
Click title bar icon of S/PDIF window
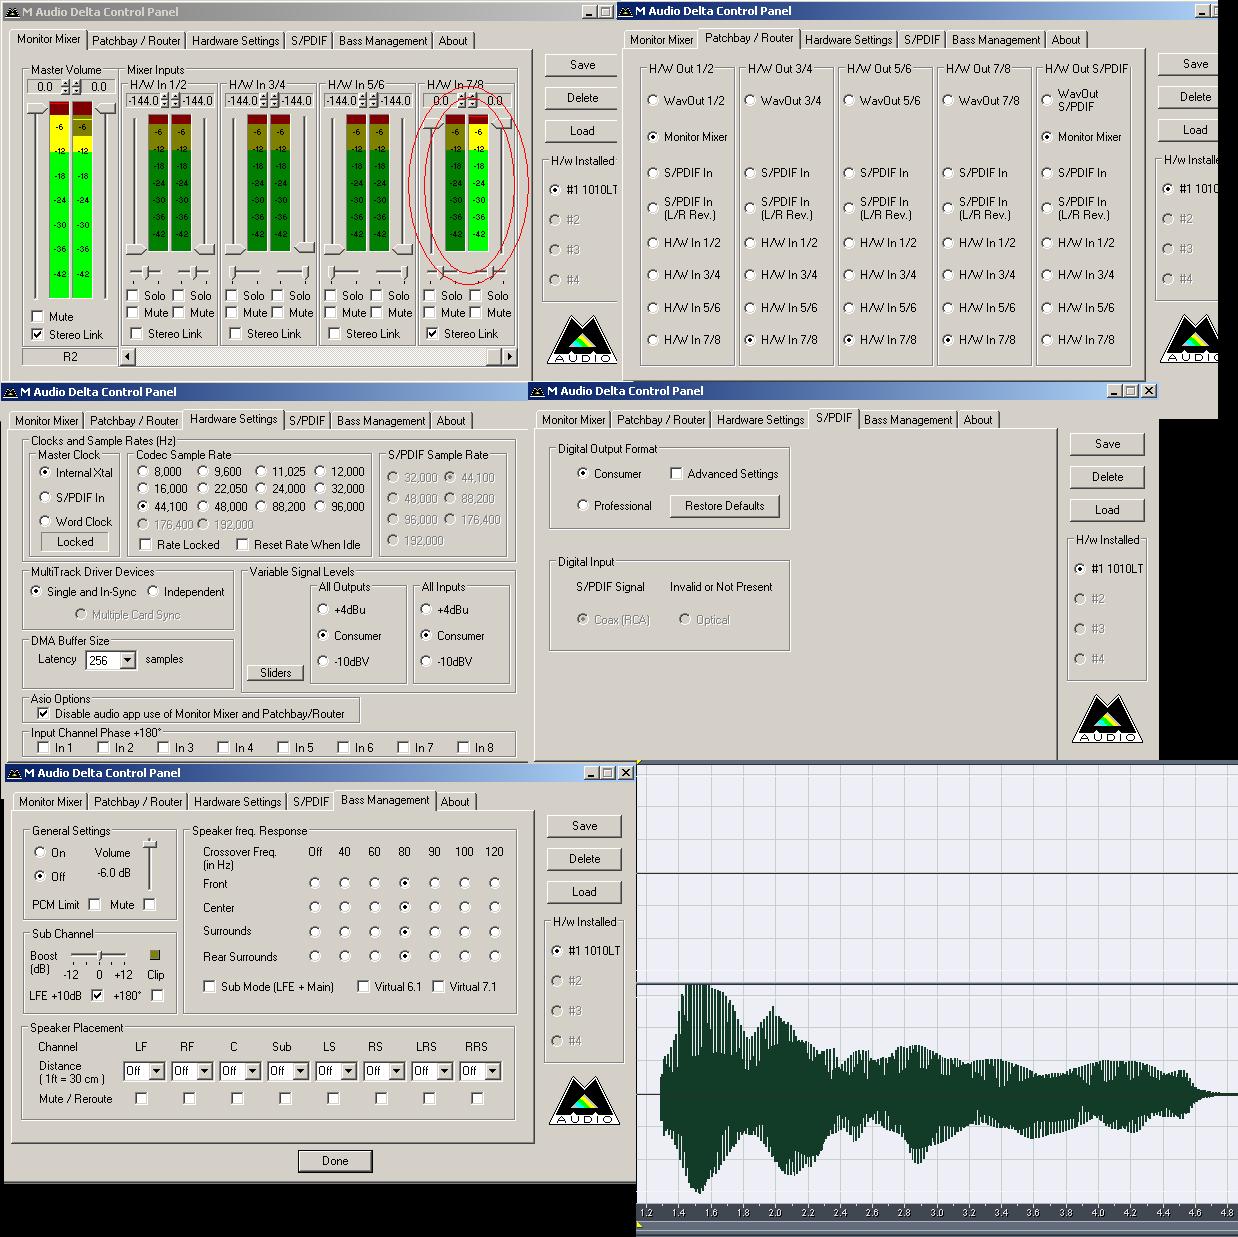tap(538, 391)
